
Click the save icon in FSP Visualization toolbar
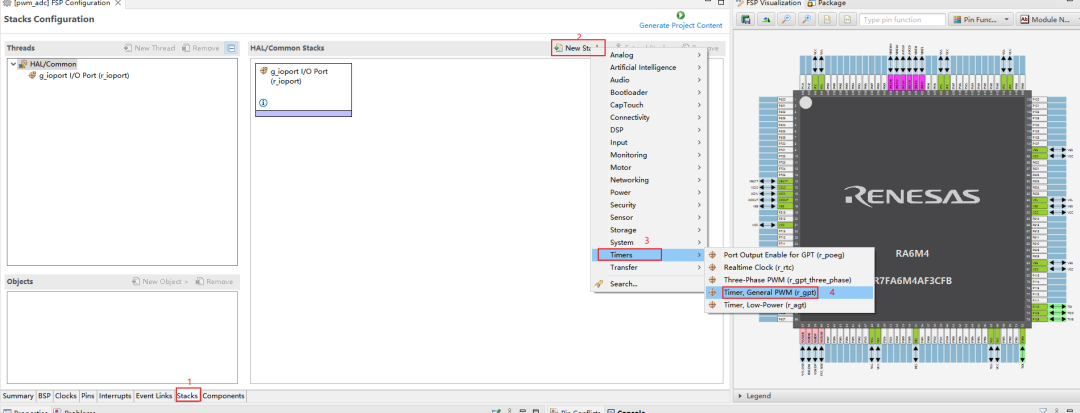pyautogui.click(x=746, y=20)
